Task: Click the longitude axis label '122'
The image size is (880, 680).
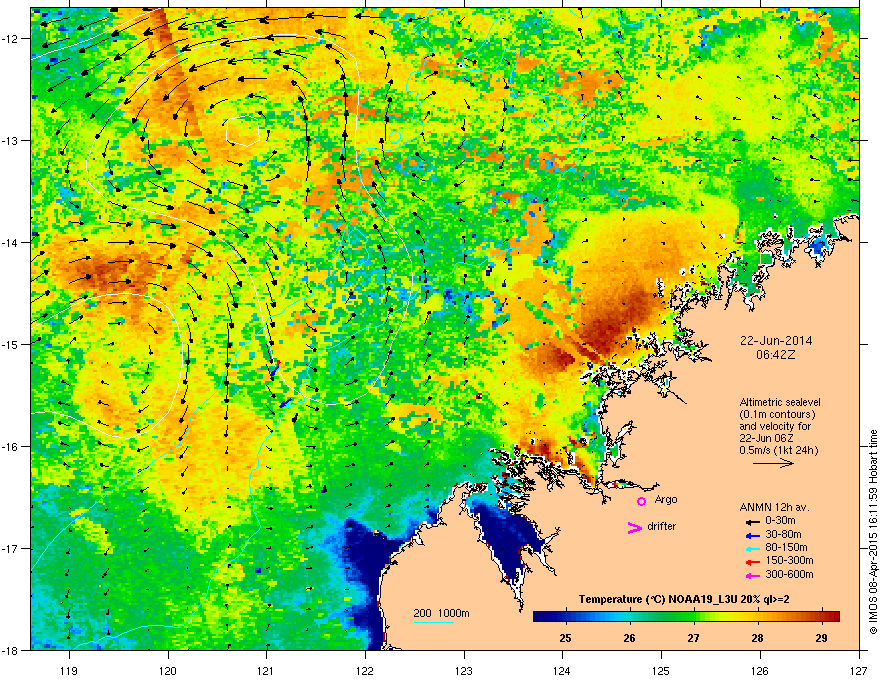Action: (x=365, y=670)
